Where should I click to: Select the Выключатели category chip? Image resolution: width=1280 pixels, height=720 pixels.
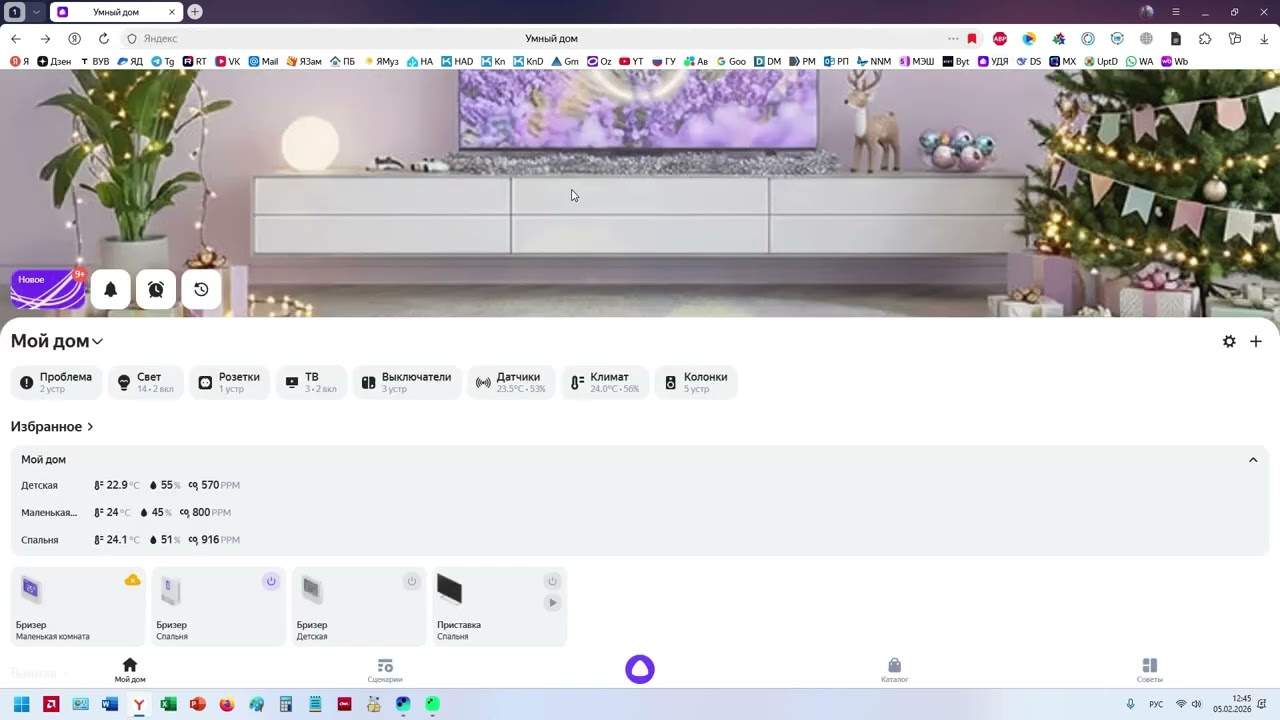pyautogui.click(x=407, y=382)
